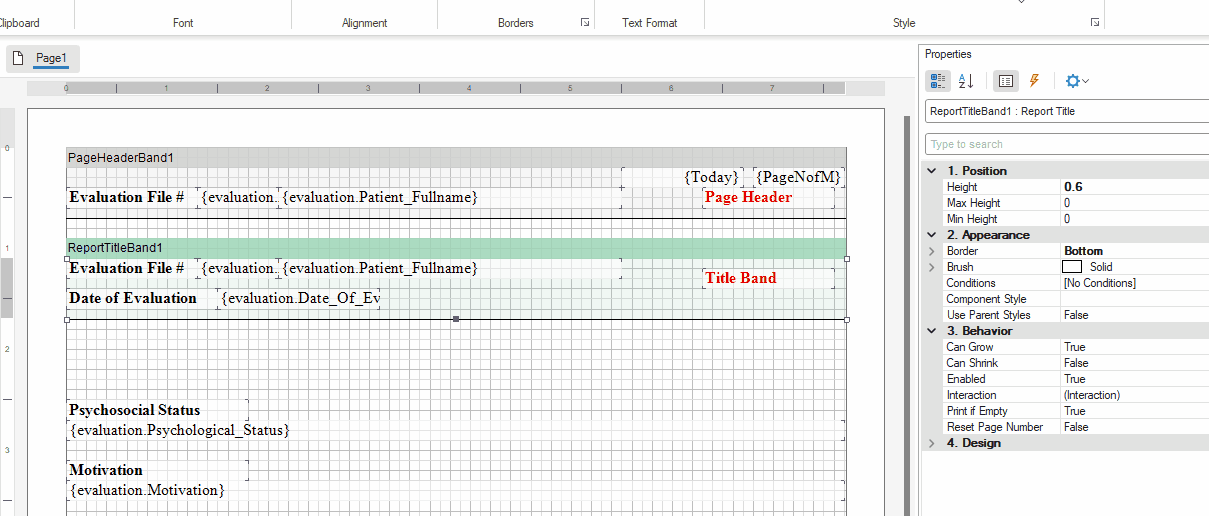This screenshot has height=516, width=1209.
Task: Select the Motivation heading
Action: tap(157, 470)
